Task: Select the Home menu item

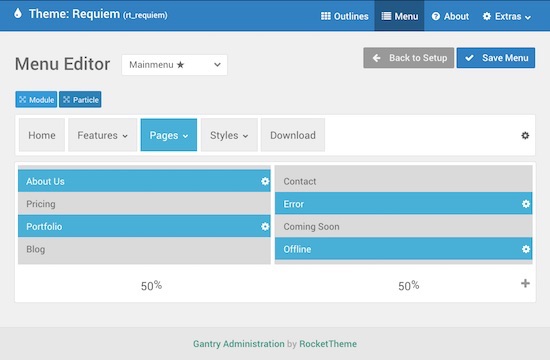Action: click(42, 135)
